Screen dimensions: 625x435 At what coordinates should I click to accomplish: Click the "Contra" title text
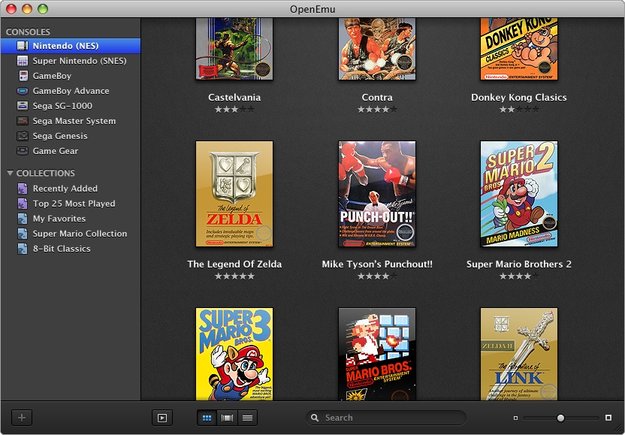click(377, 97)
